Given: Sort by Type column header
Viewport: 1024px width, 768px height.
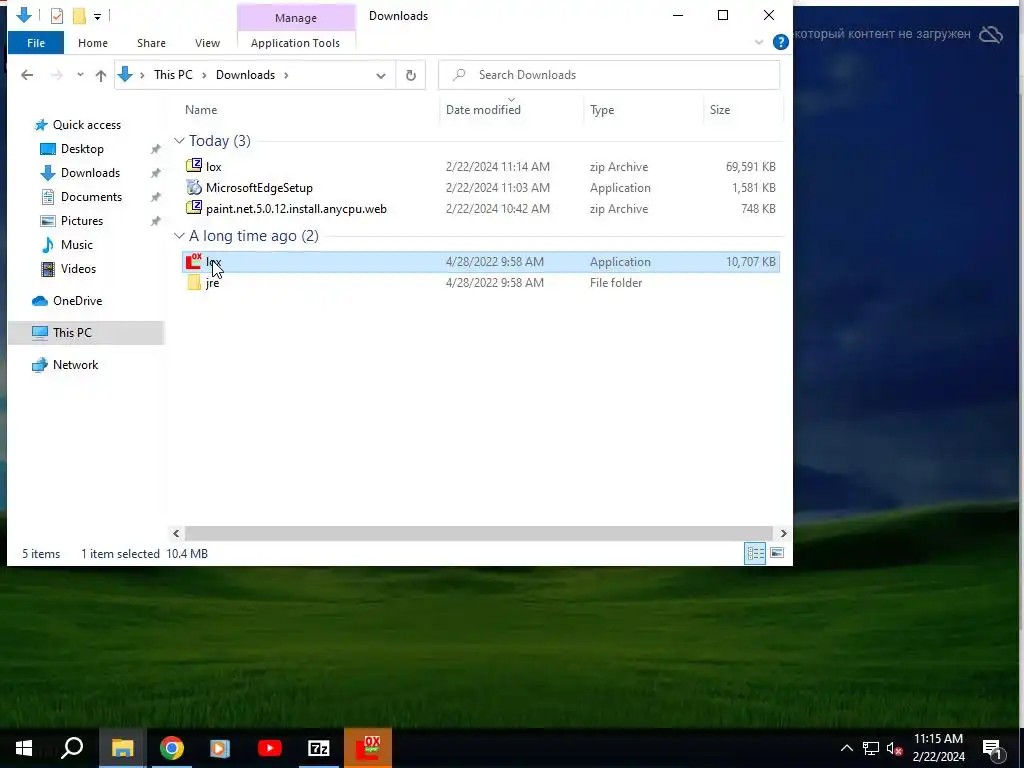Looking at the screenshot, I should (601, 110).
